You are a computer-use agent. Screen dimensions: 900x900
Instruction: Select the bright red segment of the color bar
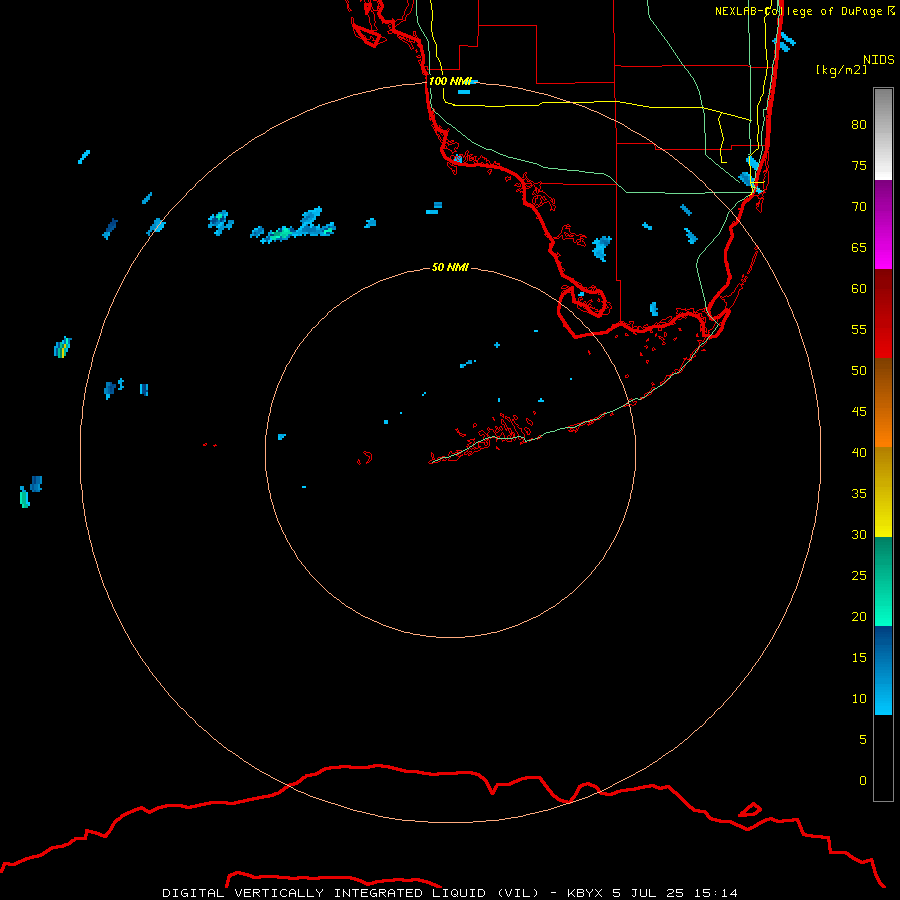click(883, 314)
